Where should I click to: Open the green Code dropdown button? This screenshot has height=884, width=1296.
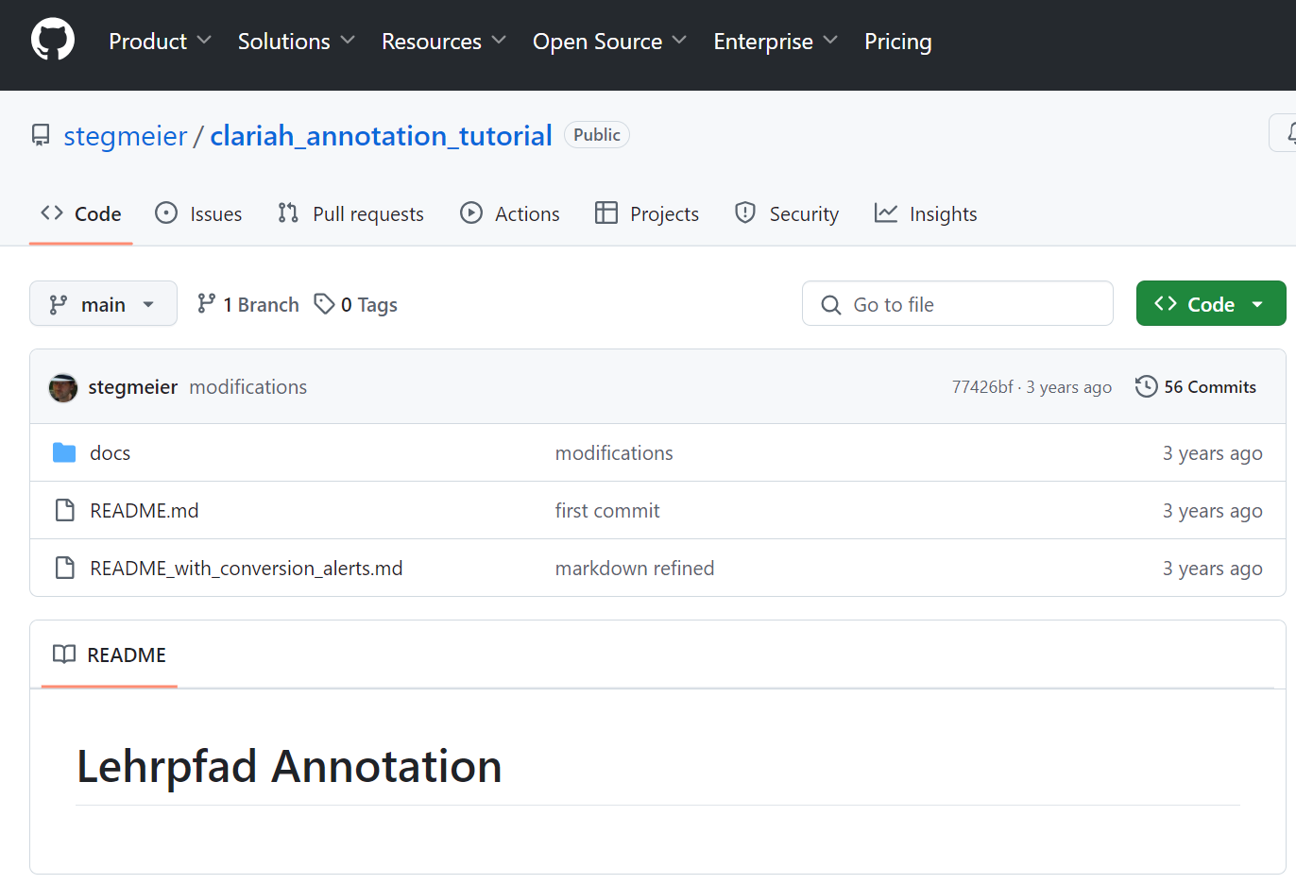tap(1210, 304)
